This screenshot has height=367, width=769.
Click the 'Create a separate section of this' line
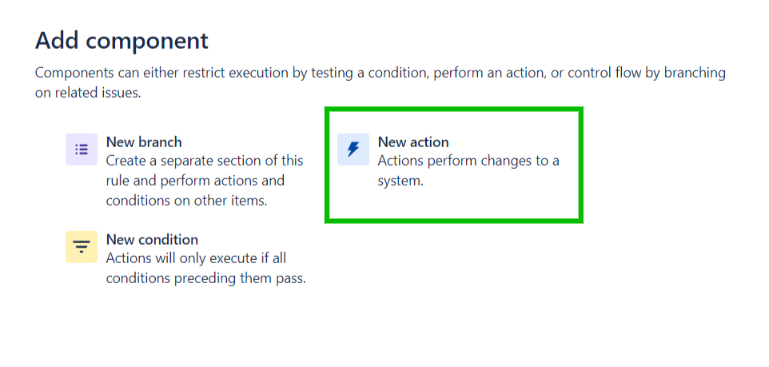(205, 160)
